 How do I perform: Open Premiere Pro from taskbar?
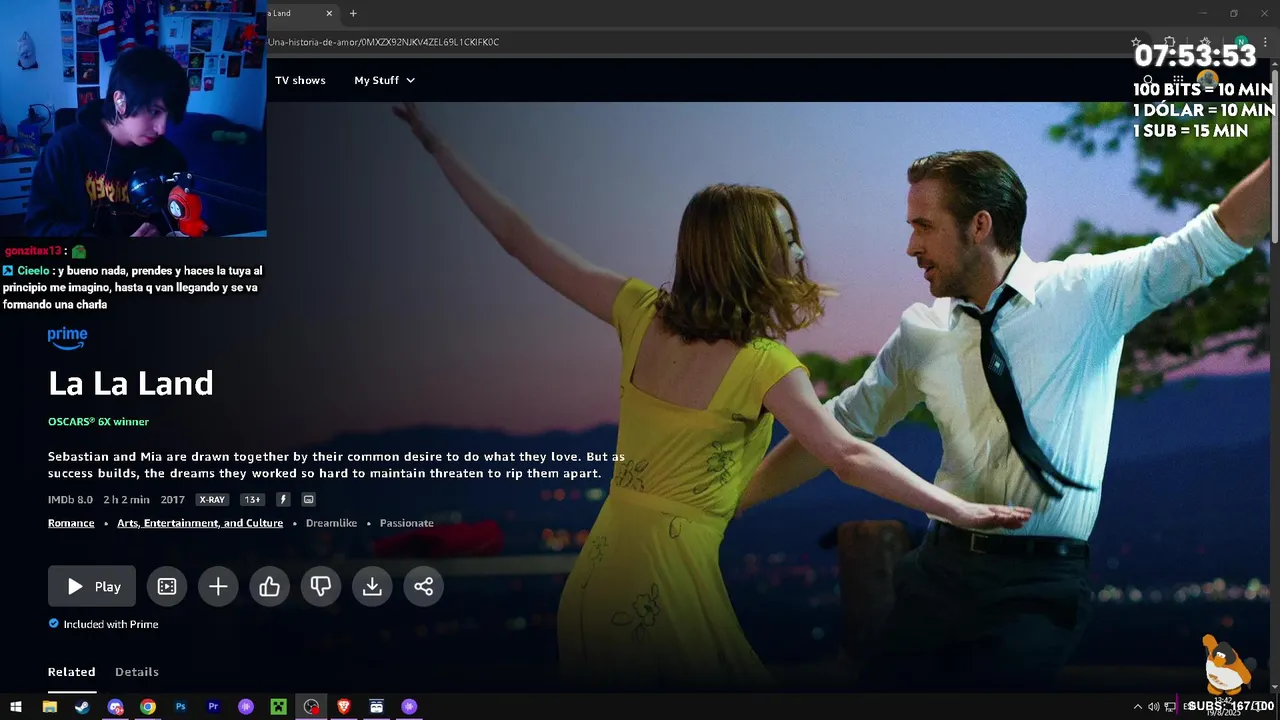click(x=213, y=707)
